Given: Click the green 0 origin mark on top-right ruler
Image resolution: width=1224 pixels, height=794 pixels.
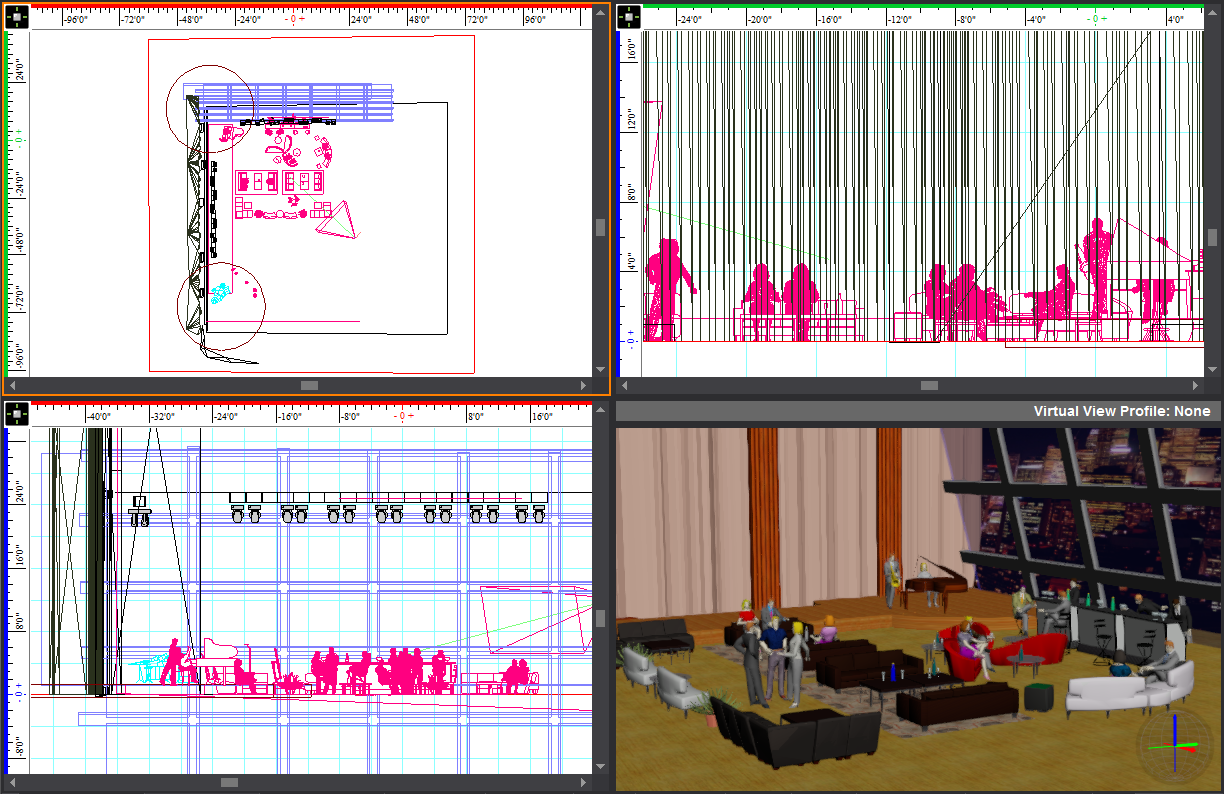Looking at the screenshot, I should [x=1098, y=19].
